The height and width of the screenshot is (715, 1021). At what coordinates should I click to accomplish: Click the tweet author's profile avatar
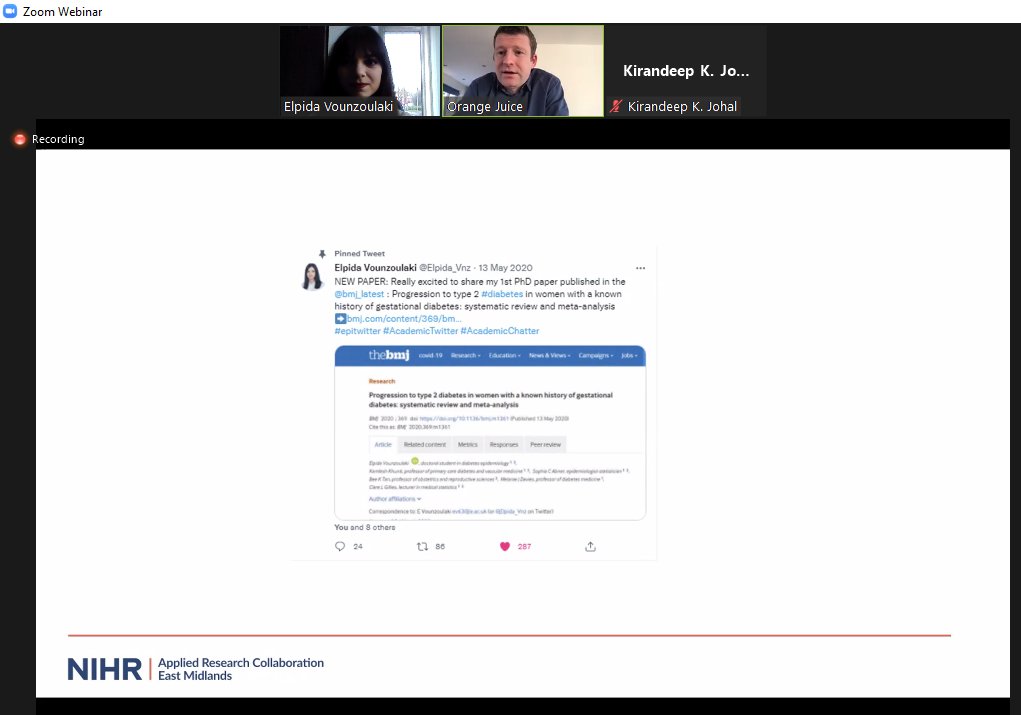tap(313, 276)
